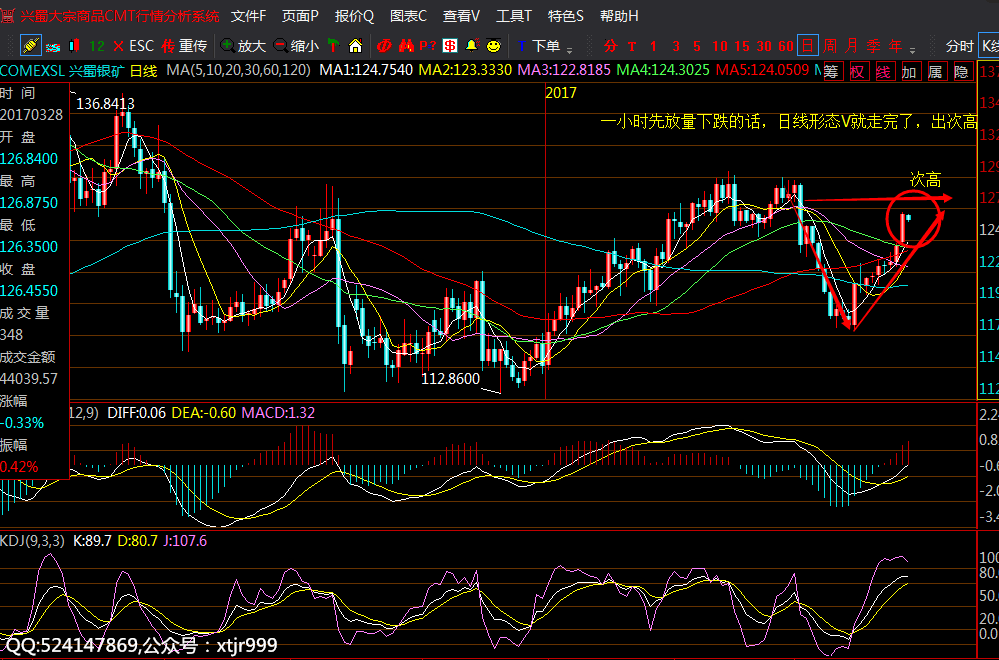Screen dimensions: 999x660
Task: Click the network connection plug icon
Action: [30, 46]
